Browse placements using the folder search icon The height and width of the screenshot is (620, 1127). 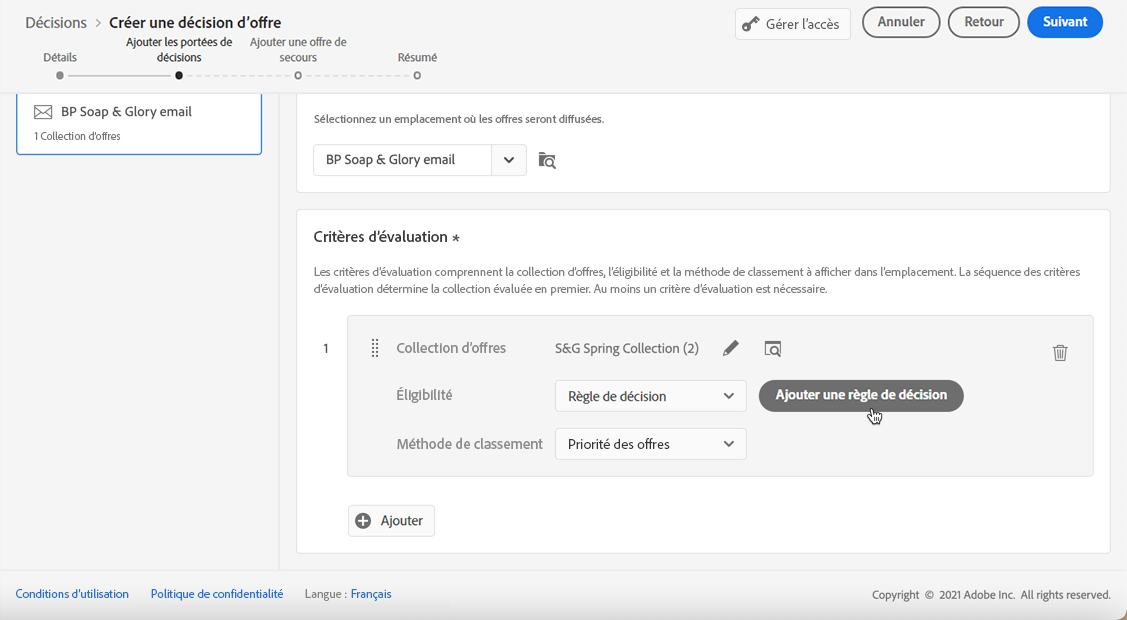coord(547,160)
